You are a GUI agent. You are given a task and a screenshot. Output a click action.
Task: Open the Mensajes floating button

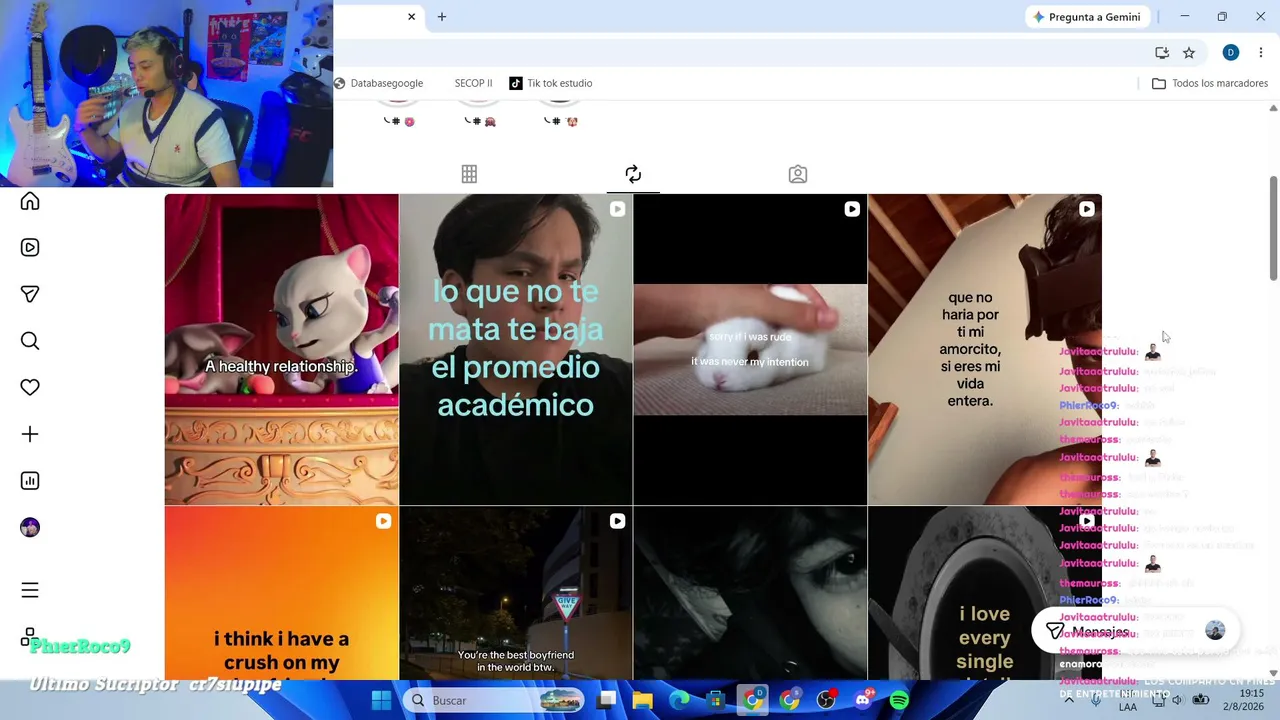pos(1136,631)
